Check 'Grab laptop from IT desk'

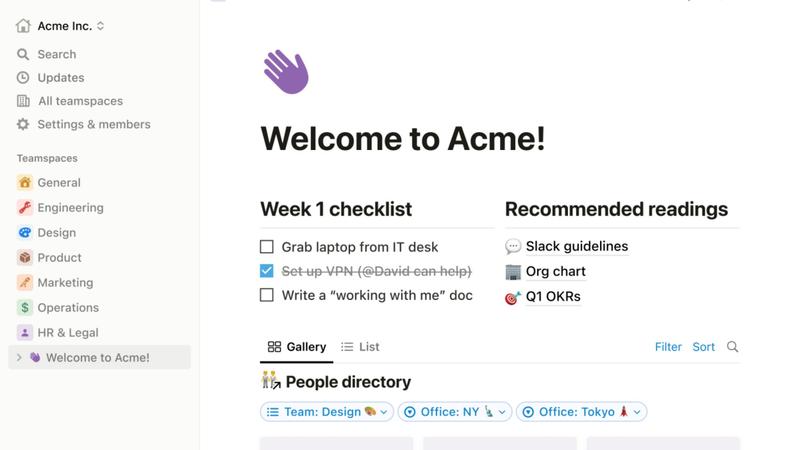267,247
